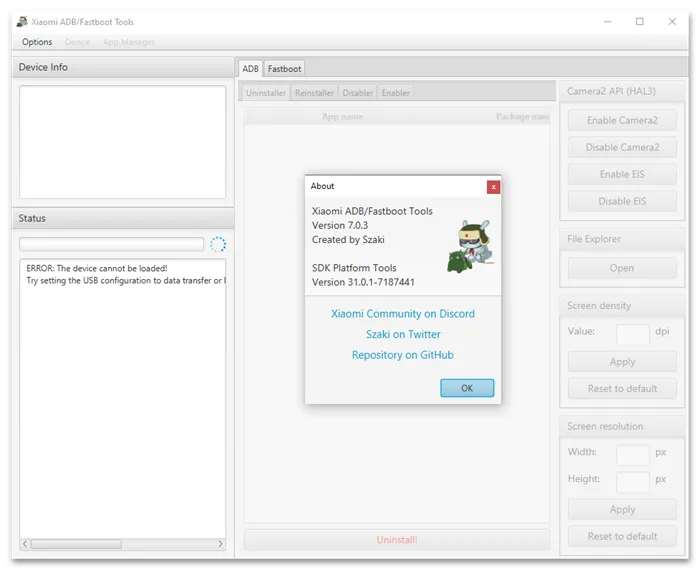700x570 pixels.
Task: Open the Device menu
Action: [x=77, y=42]
